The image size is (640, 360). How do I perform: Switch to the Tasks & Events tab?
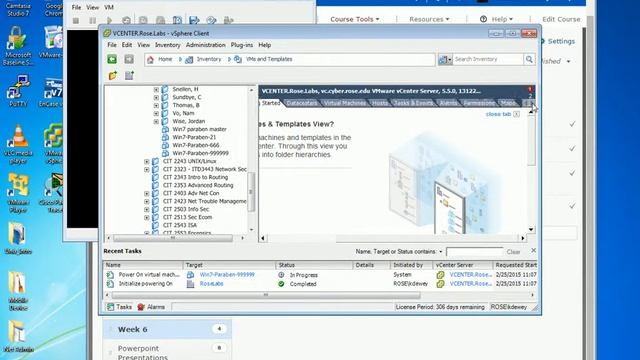[413, 103]
